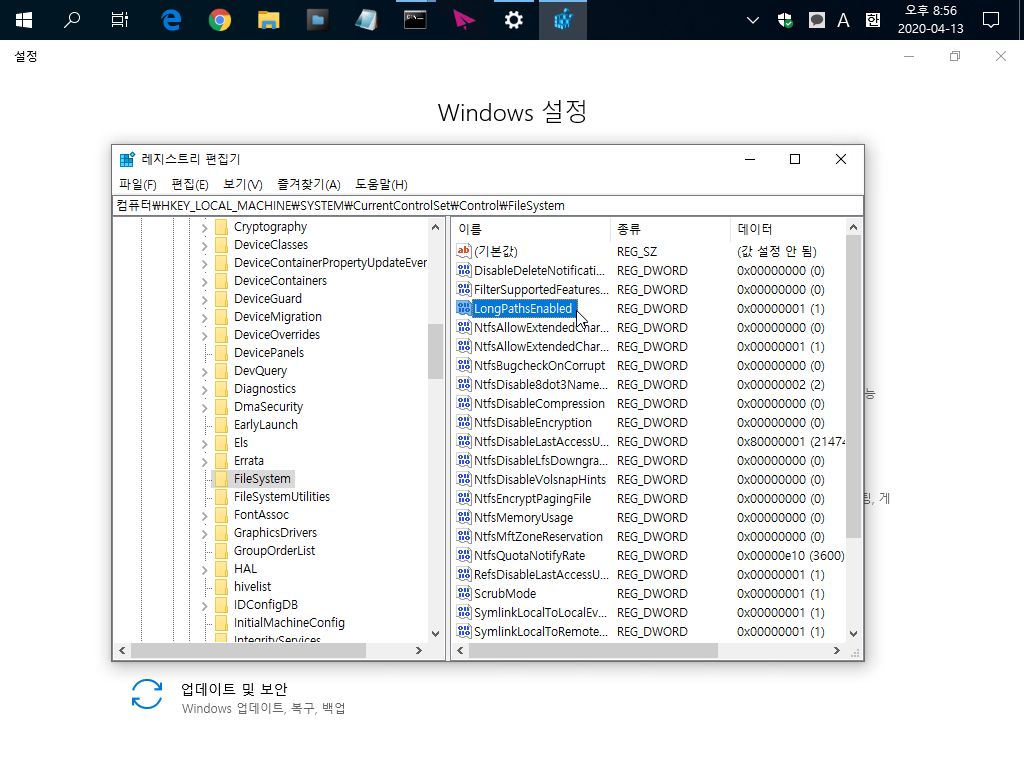Toggle Korean IME input indicator

(x=872, y=20)
